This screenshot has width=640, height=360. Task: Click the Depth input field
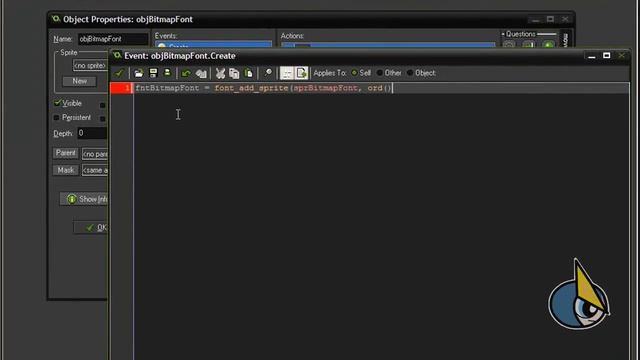pyautogui.click(x=92, y=133)
